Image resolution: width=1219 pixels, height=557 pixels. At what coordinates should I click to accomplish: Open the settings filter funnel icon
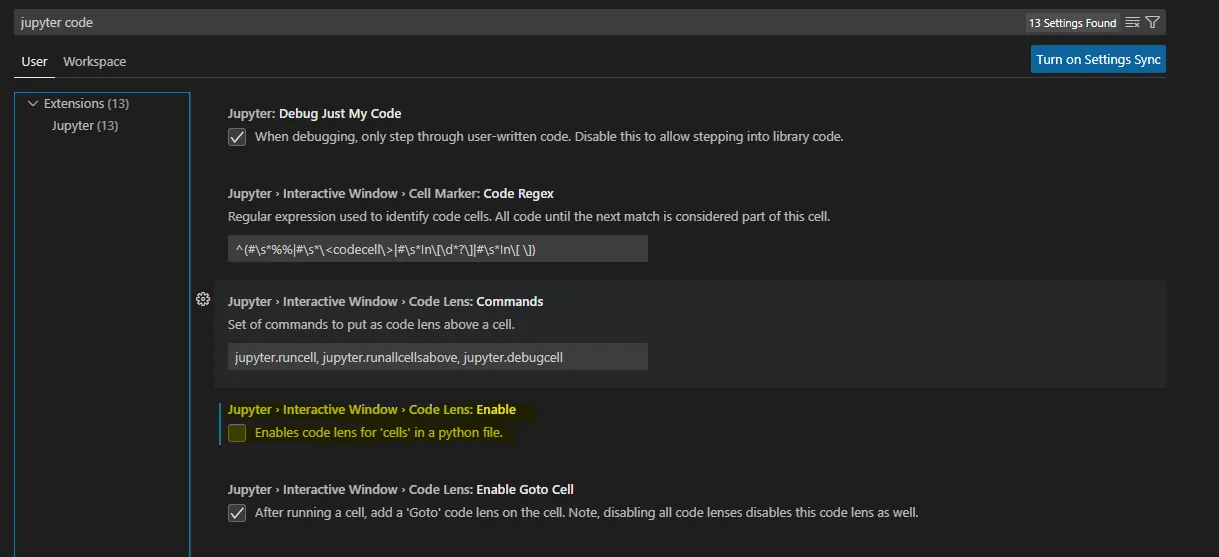coord(1152,22)
